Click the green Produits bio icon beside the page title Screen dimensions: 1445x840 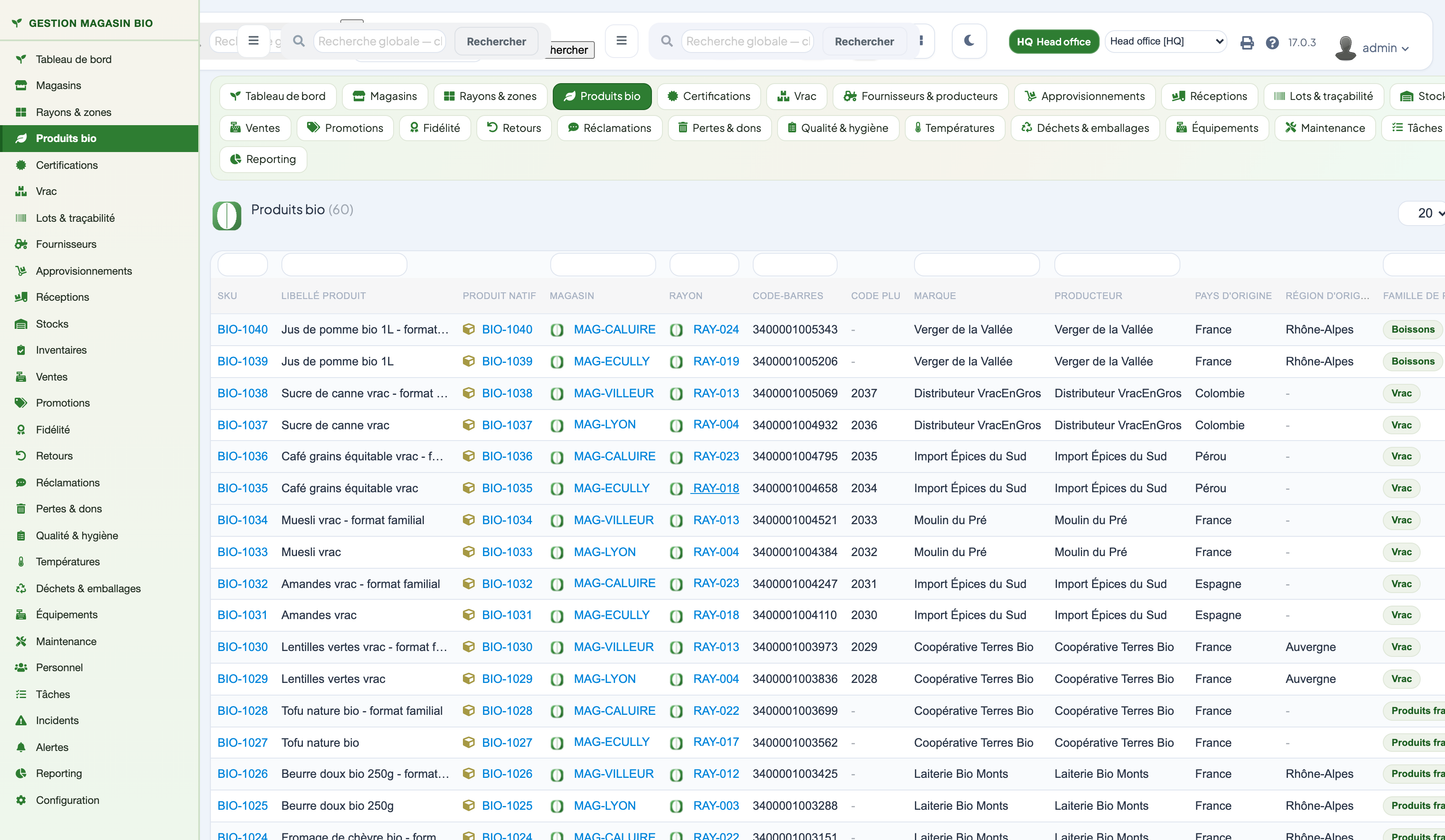(x=227, y=216)
